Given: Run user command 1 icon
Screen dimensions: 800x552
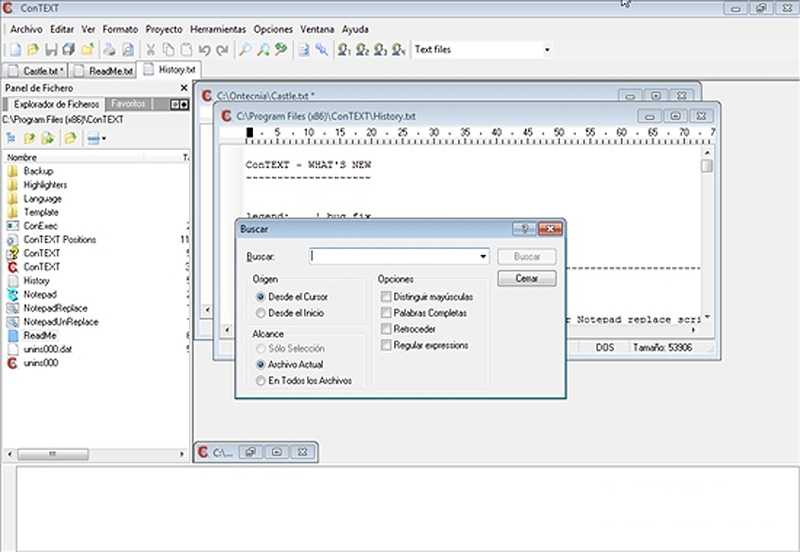Looking at the screenshot, I should (344, 49).
